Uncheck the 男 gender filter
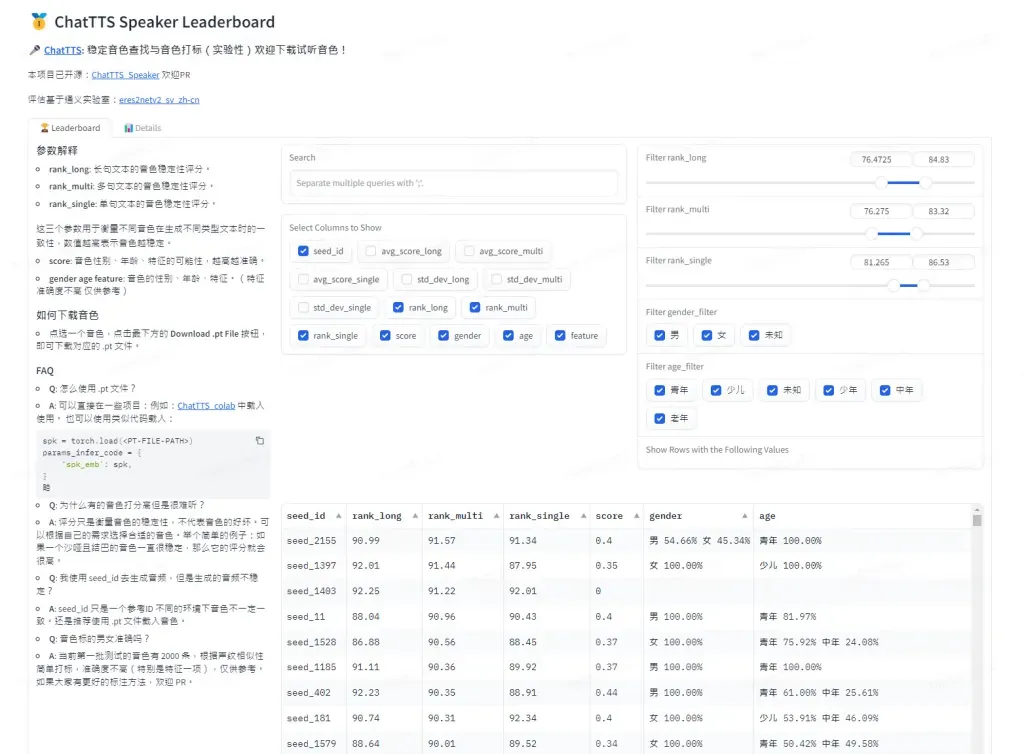 click(660, 335)
